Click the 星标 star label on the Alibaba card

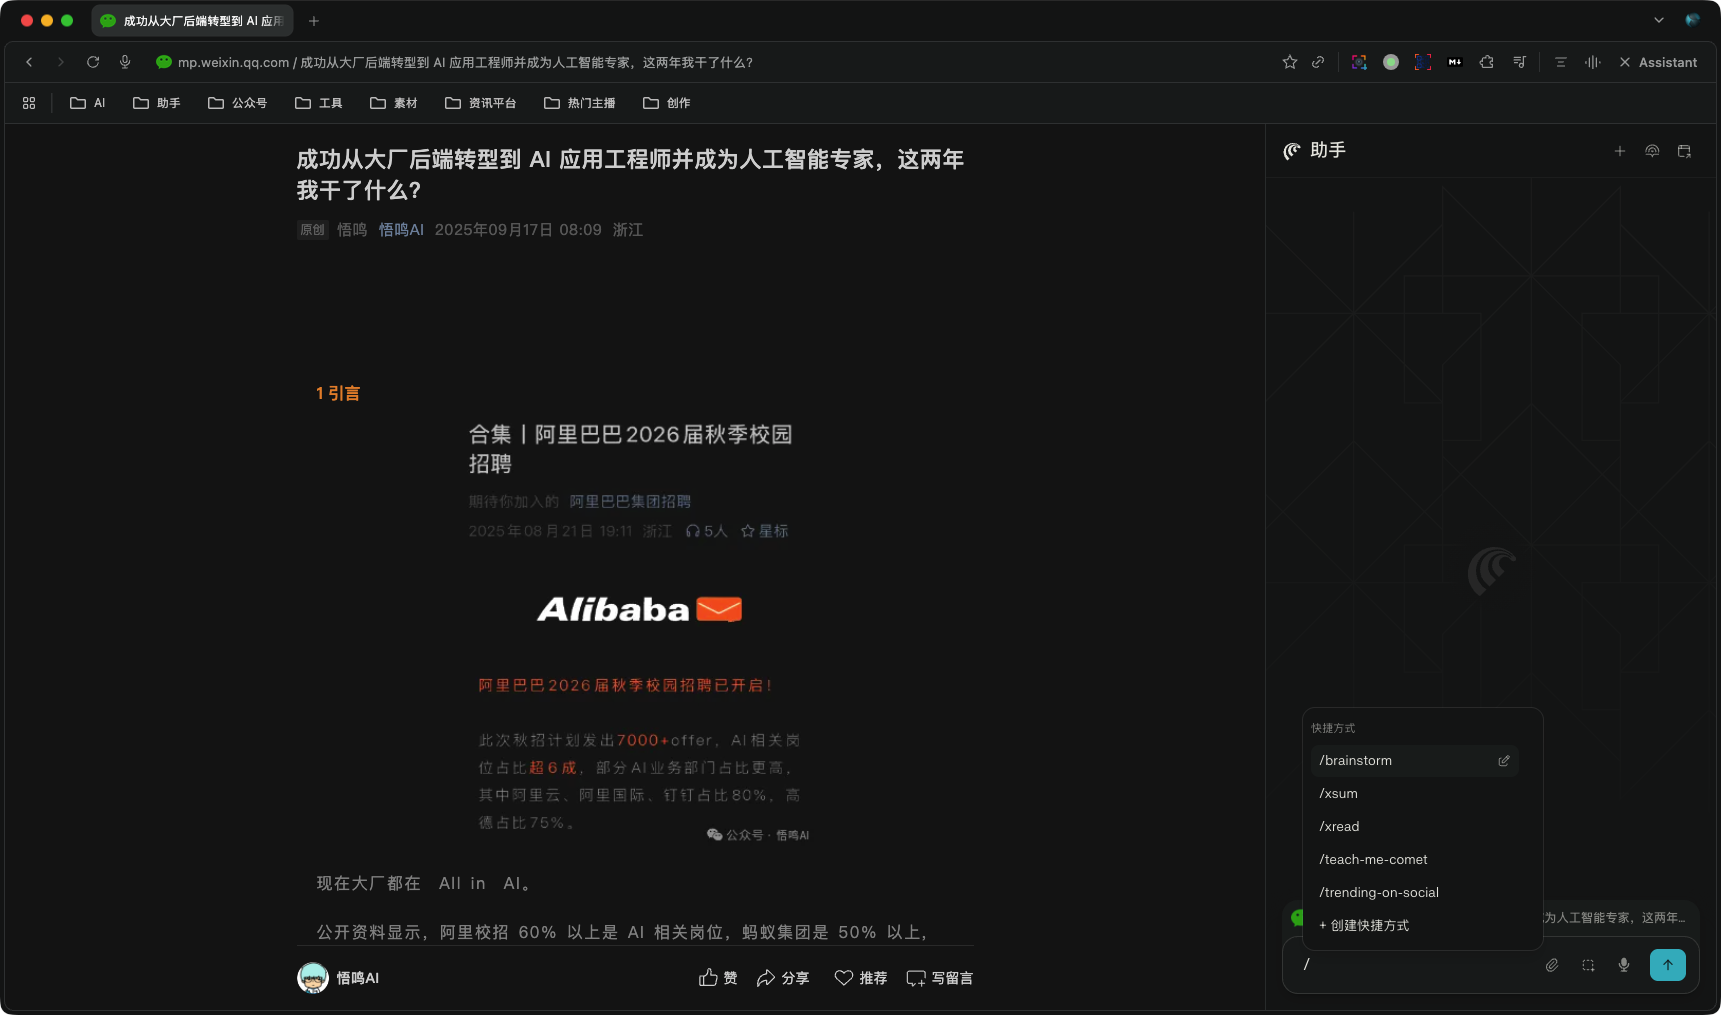pos(765,531)
